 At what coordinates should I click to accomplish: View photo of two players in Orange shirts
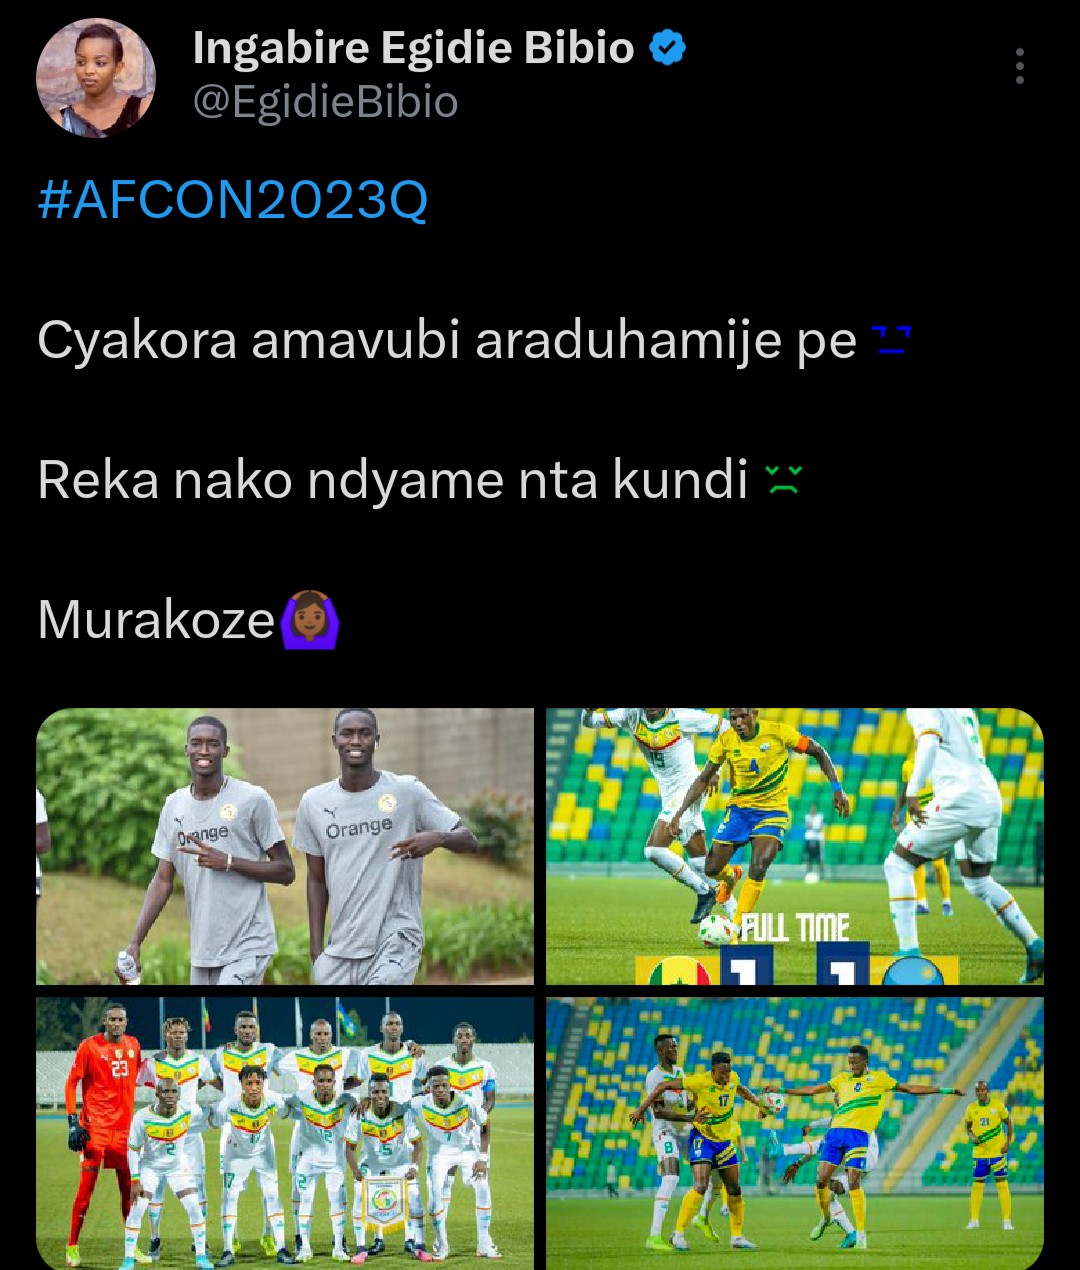coord(285,846)
